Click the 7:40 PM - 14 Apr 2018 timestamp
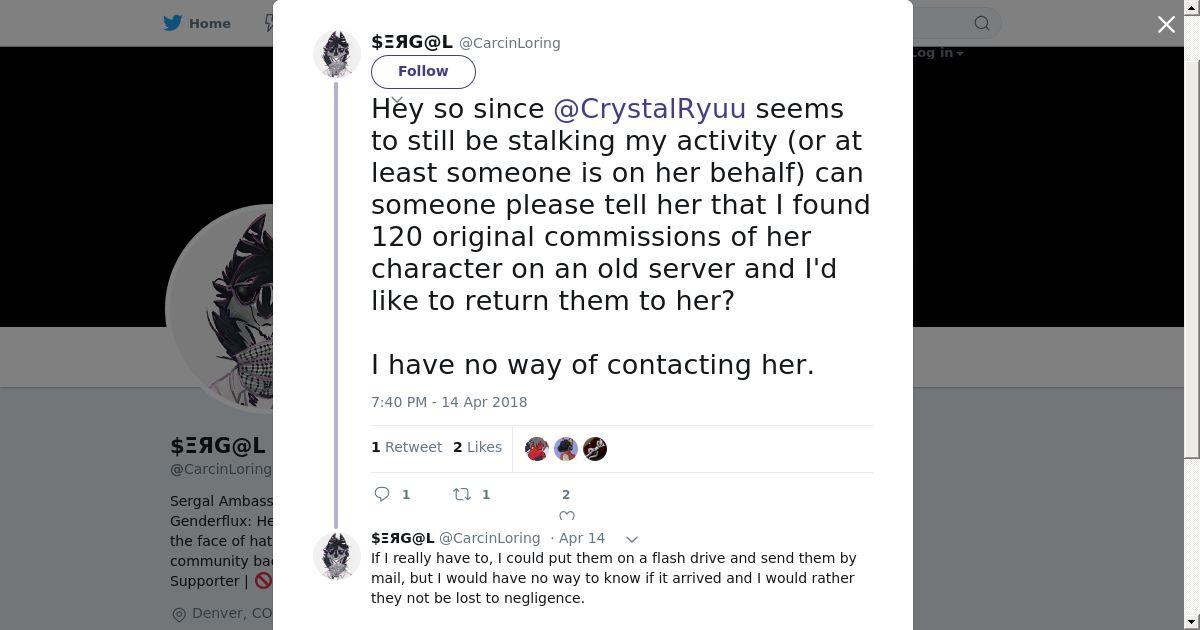Screen dimensions: 1200x630 coord(449,402)
